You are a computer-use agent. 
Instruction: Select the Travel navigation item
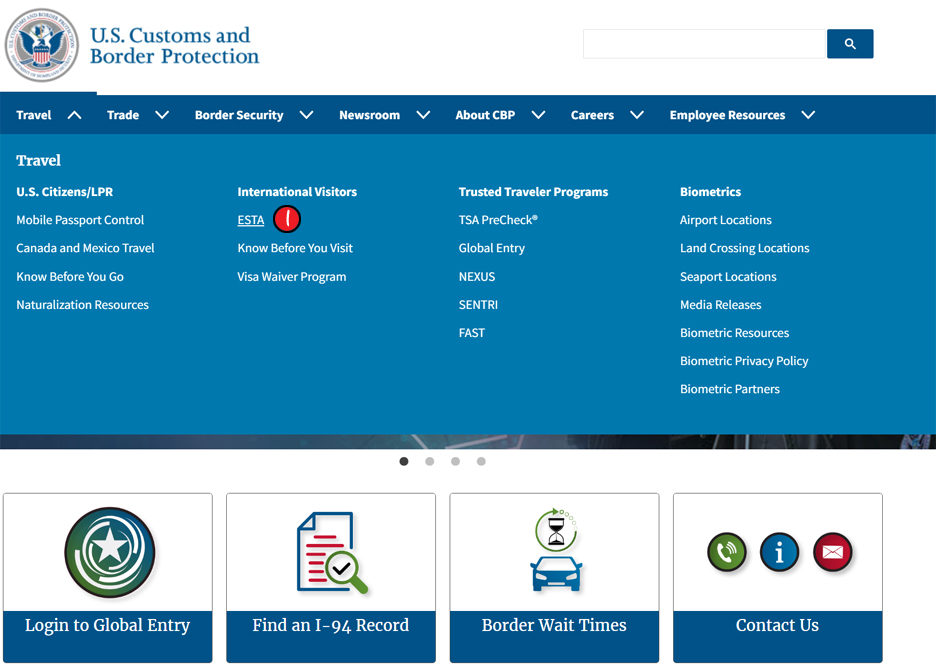(x=34, y=115)
